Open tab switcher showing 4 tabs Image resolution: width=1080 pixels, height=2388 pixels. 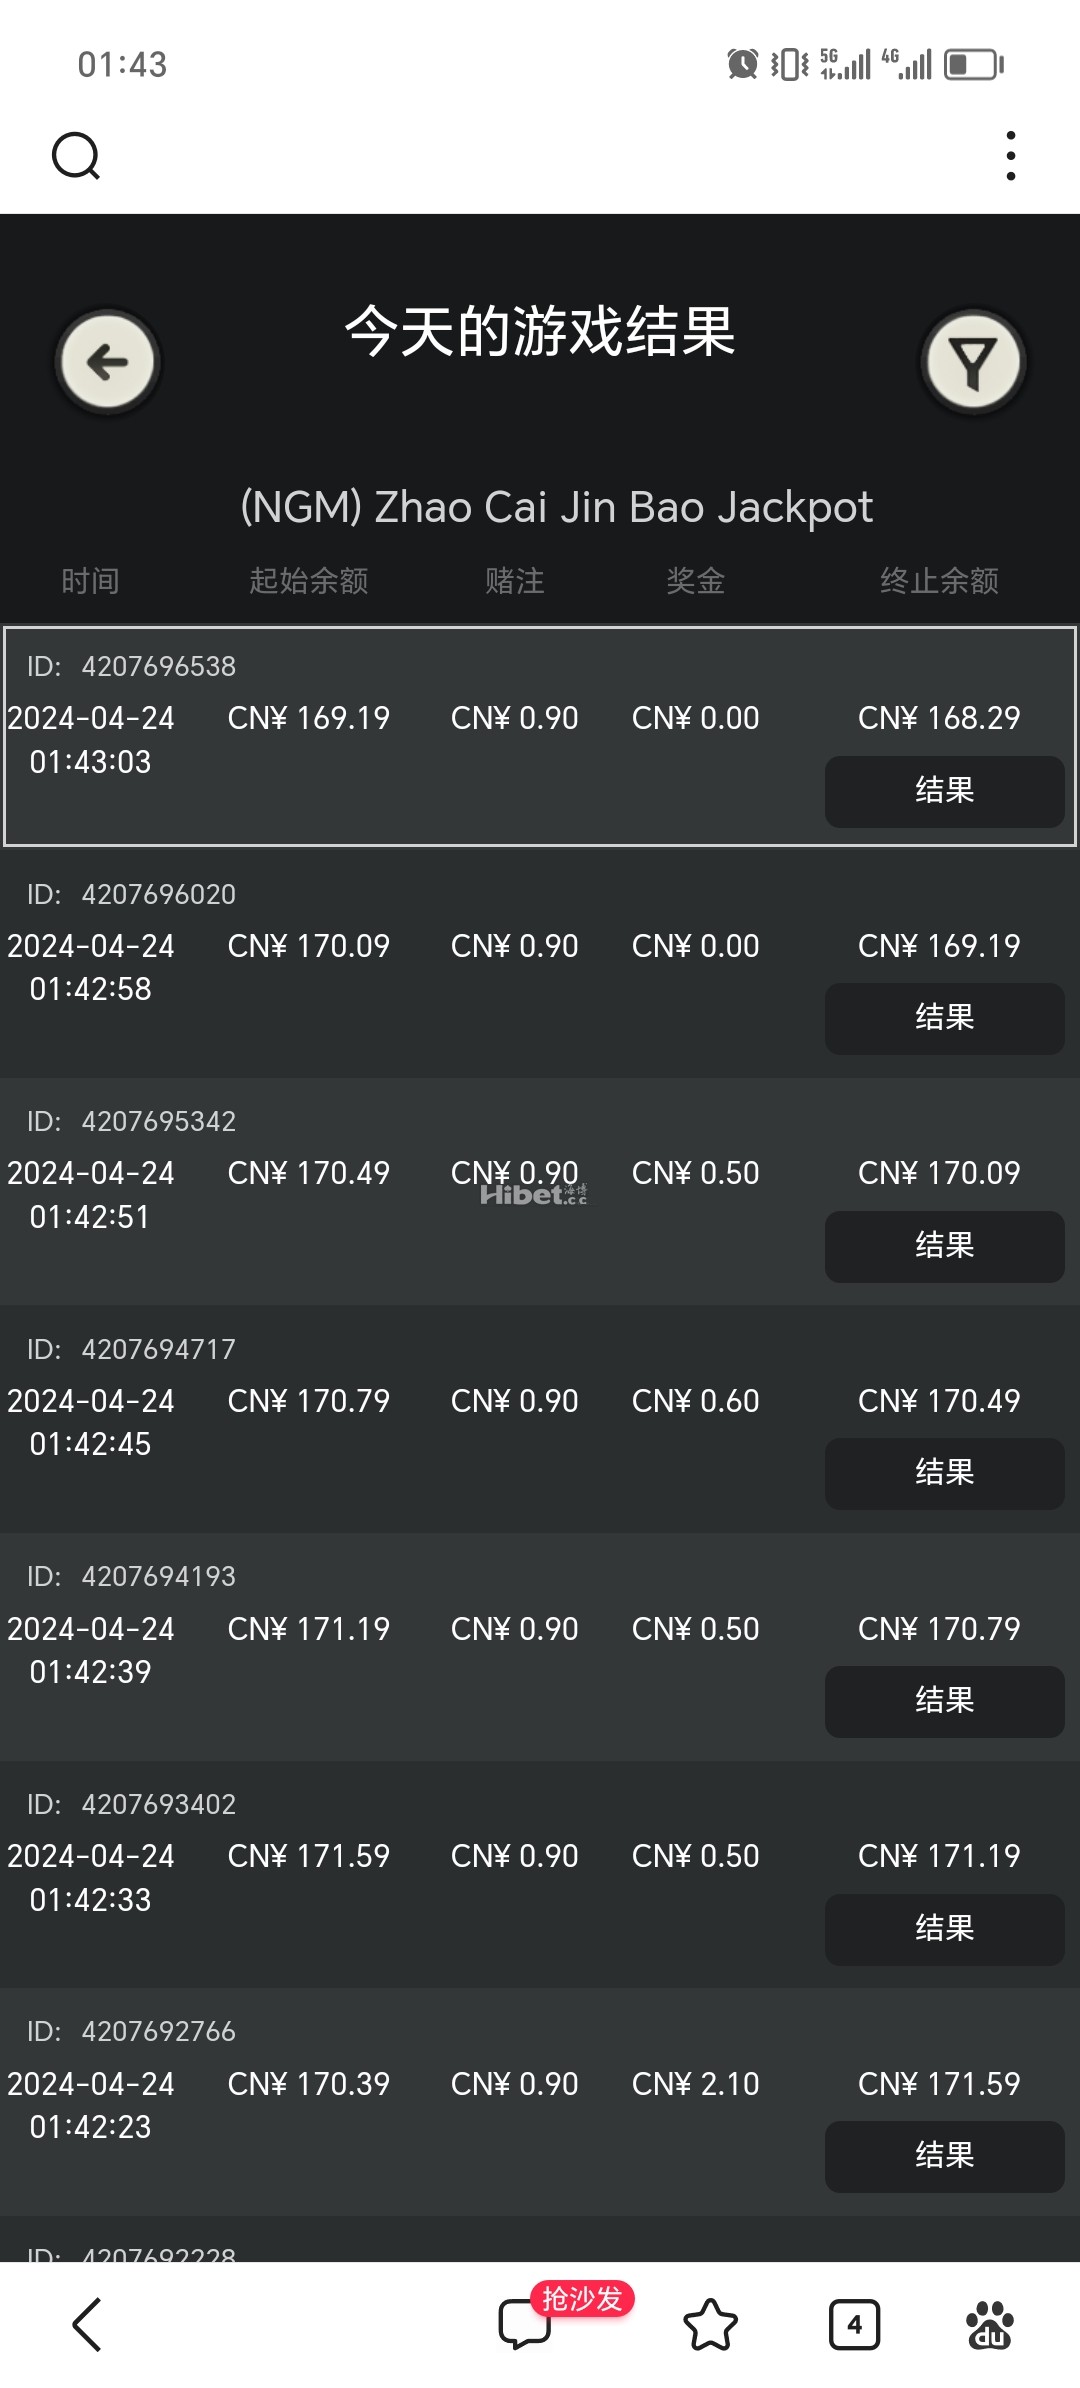point(854,2324)
